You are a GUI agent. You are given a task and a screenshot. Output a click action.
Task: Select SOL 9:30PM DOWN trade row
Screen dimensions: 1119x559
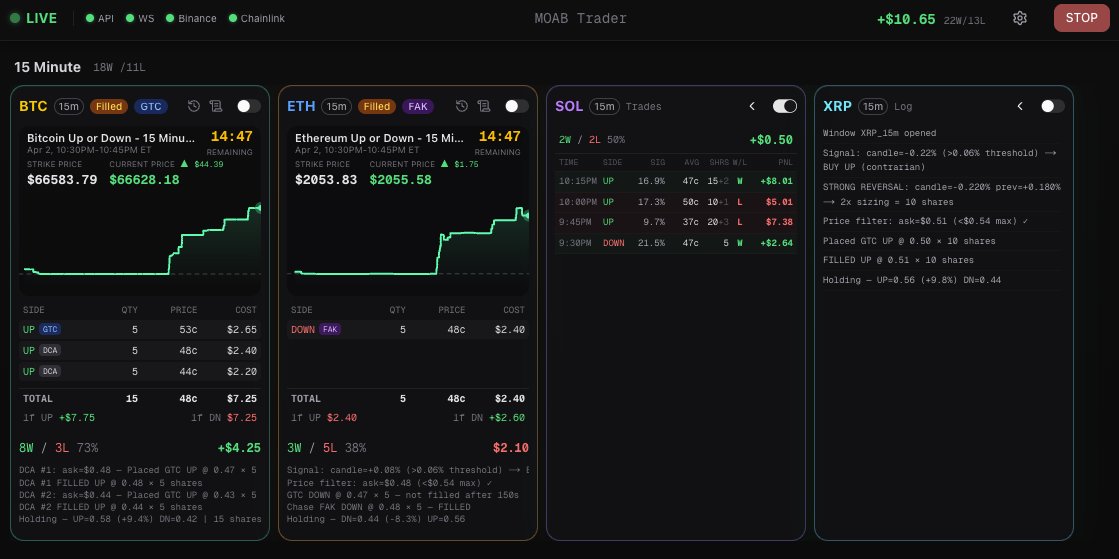point(676,243)
